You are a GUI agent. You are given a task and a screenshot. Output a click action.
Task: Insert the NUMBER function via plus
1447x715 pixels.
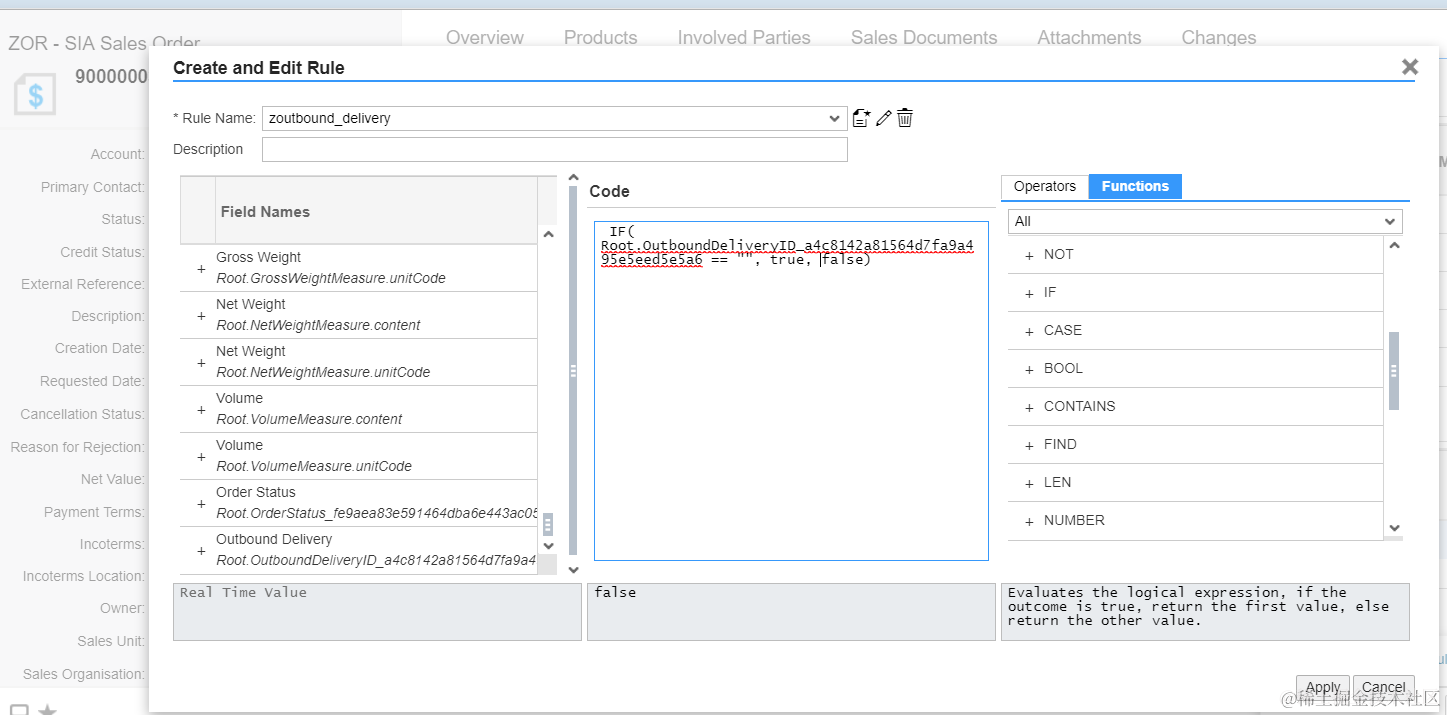[1029, 521]
